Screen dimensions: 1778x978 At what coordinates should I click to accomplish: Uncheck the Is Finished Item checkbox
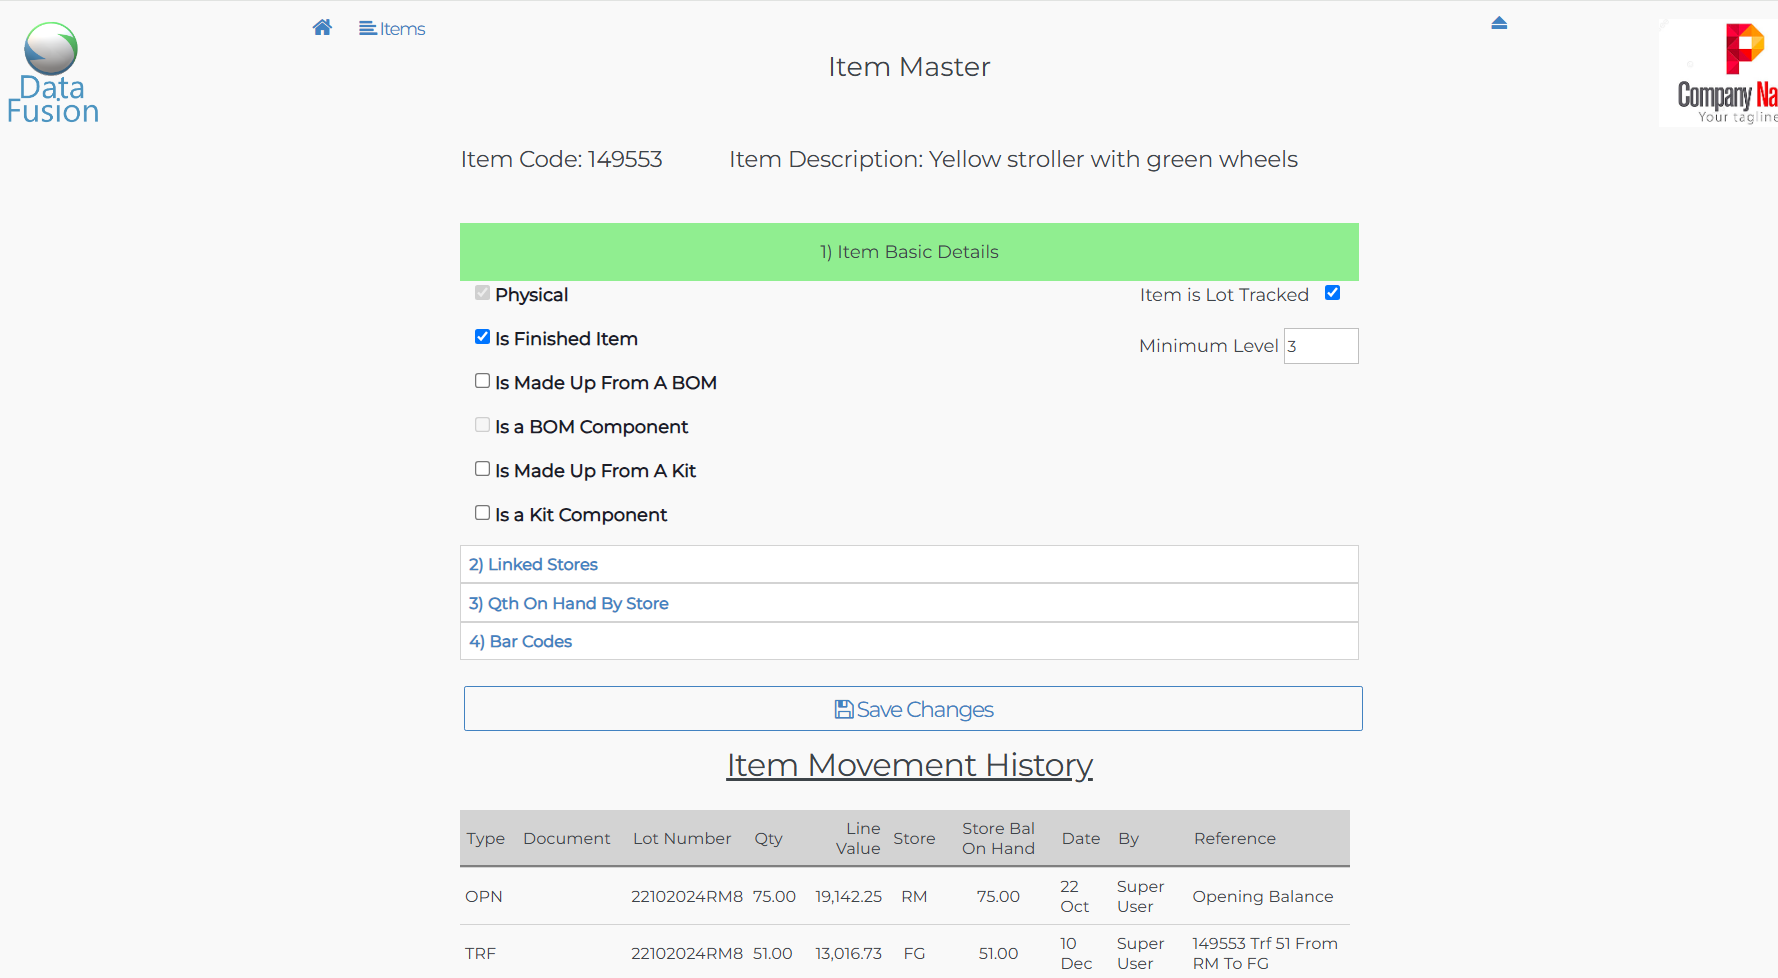(482, 337)
